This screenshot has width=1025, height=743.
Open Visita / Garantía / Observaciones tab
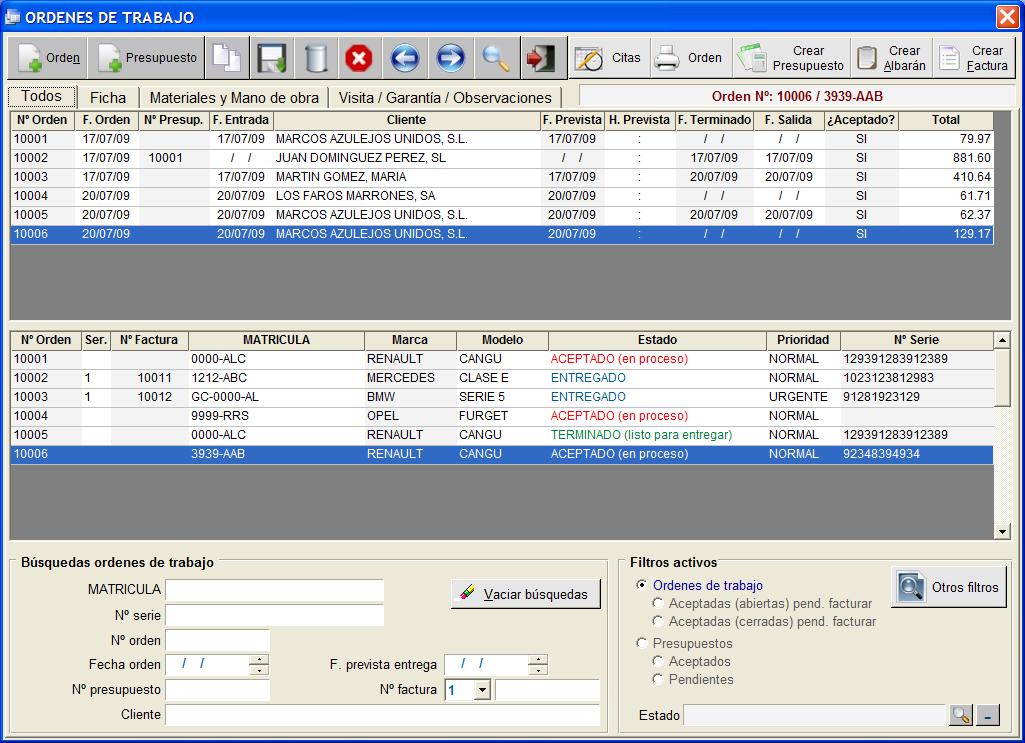(445, 98)
